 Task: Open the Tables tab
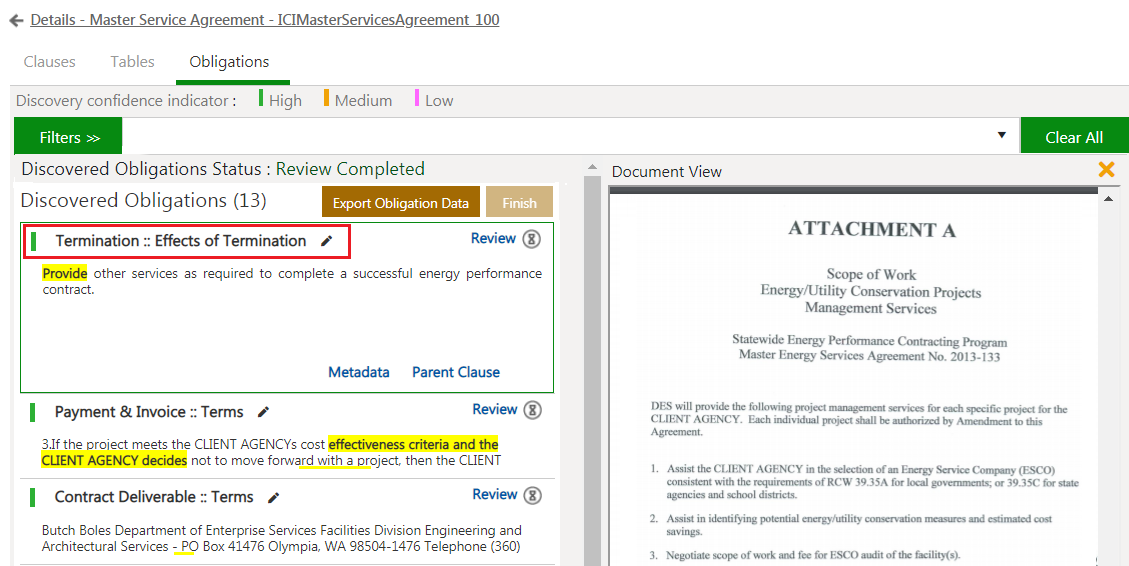click(x=132, y=62)
